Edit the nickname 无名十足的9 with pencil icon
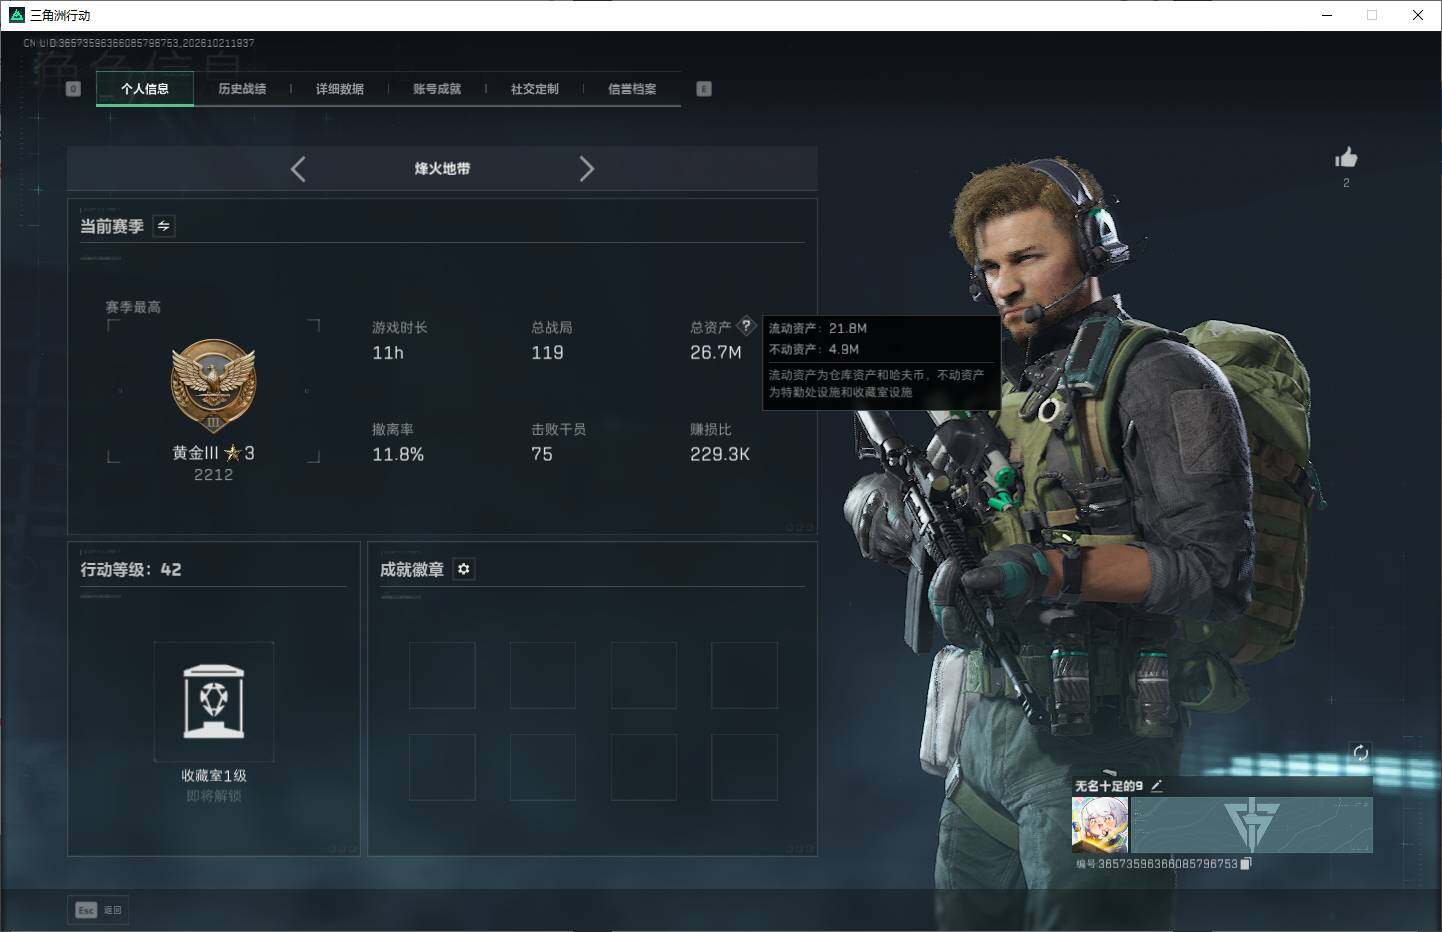This screenshot has height=932, width=1442. [x=1157, y=786]
